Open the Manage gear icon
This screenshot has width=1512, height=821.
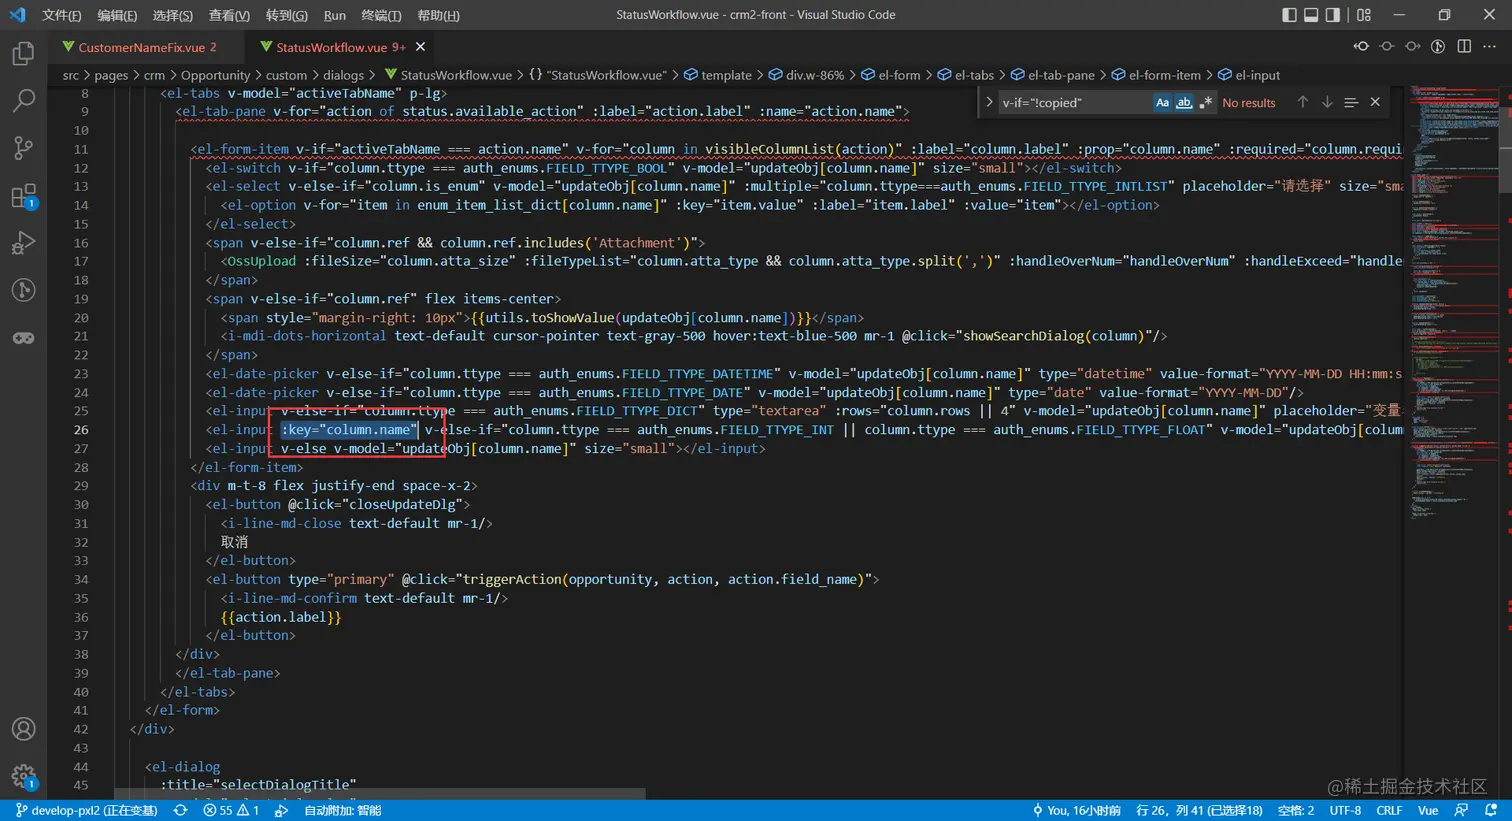pos(23,776)
